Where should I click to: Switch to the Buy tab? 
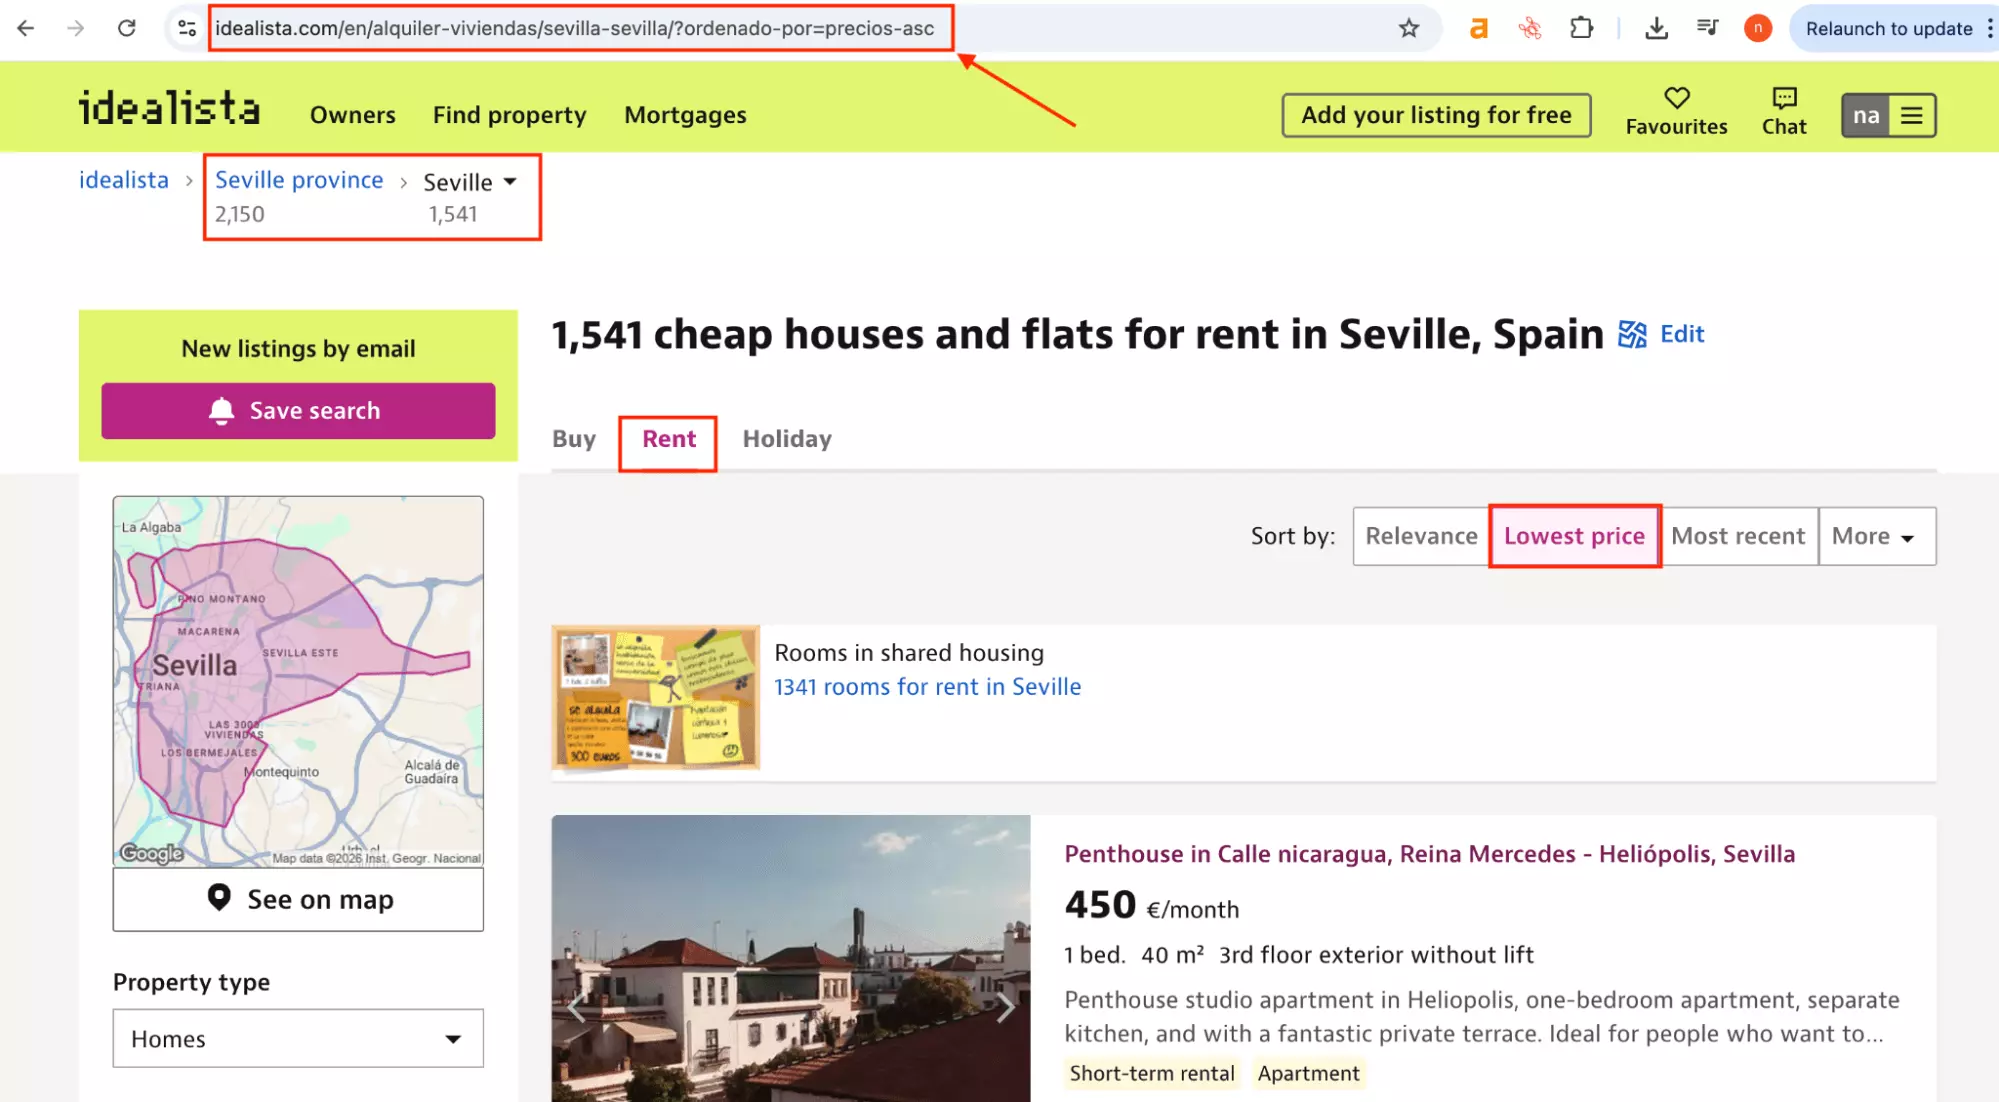point(574,438)
